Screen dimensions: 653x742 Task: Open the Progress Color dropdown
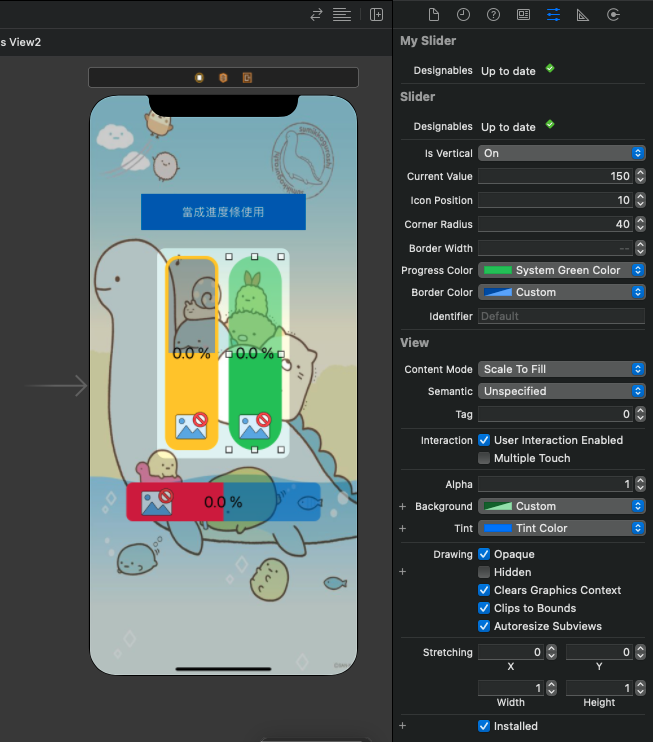pyautogui.click(x=561, y=270)
